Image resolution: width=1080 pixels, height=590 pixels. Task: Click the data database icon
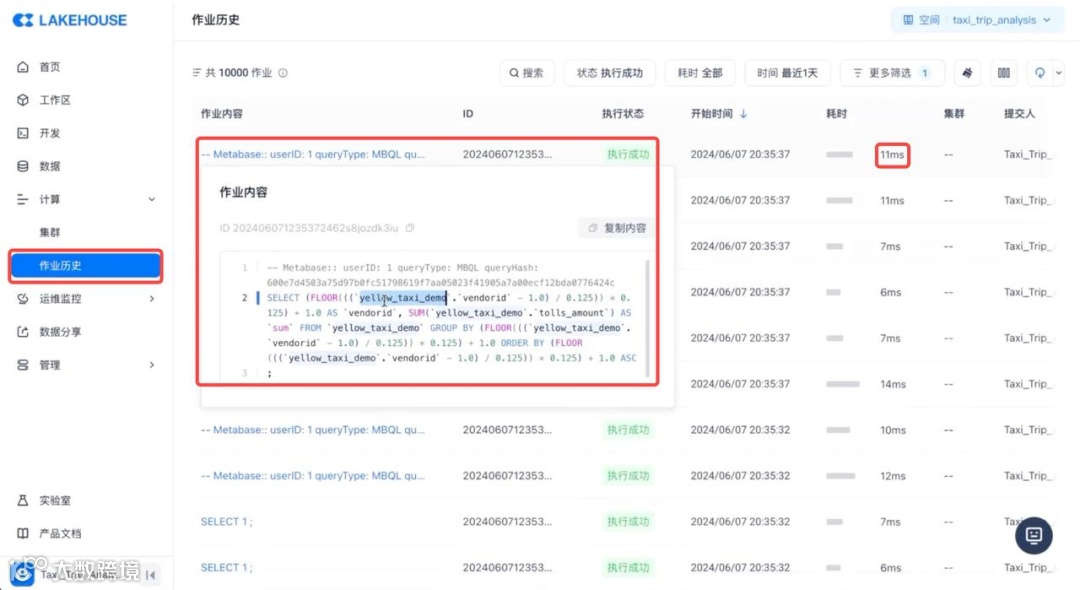coord(23,166)
